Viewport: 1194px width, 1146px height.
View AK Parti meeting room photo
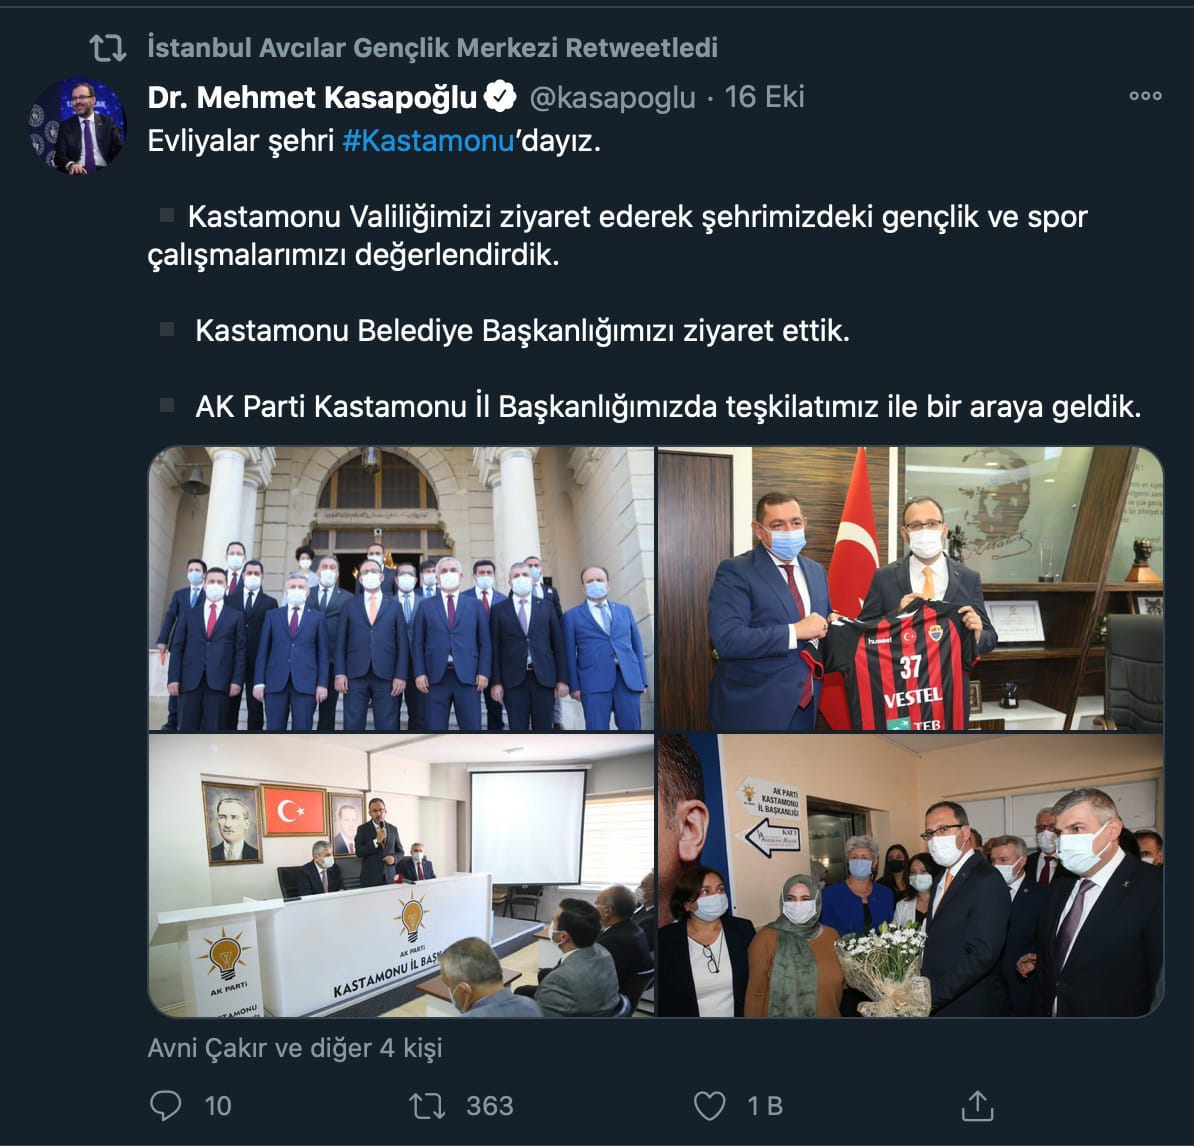tap(401, 876)
